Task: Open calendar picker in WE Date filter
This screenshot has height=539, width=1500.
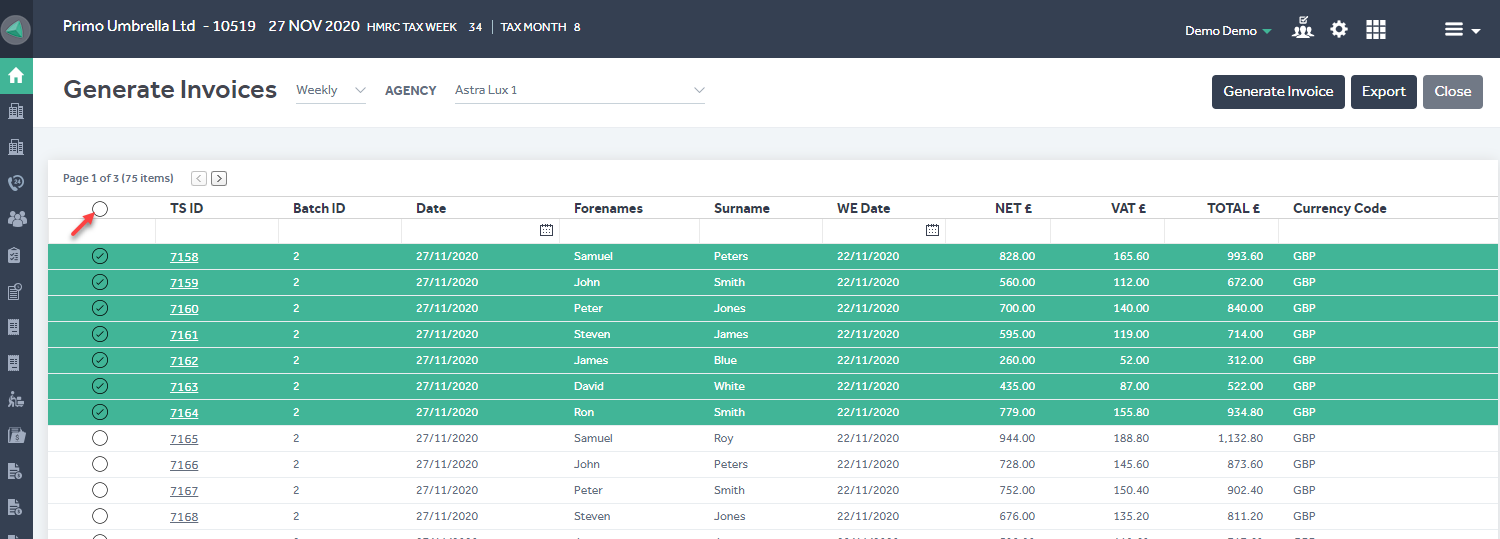Action: click(x=932, y=230)
